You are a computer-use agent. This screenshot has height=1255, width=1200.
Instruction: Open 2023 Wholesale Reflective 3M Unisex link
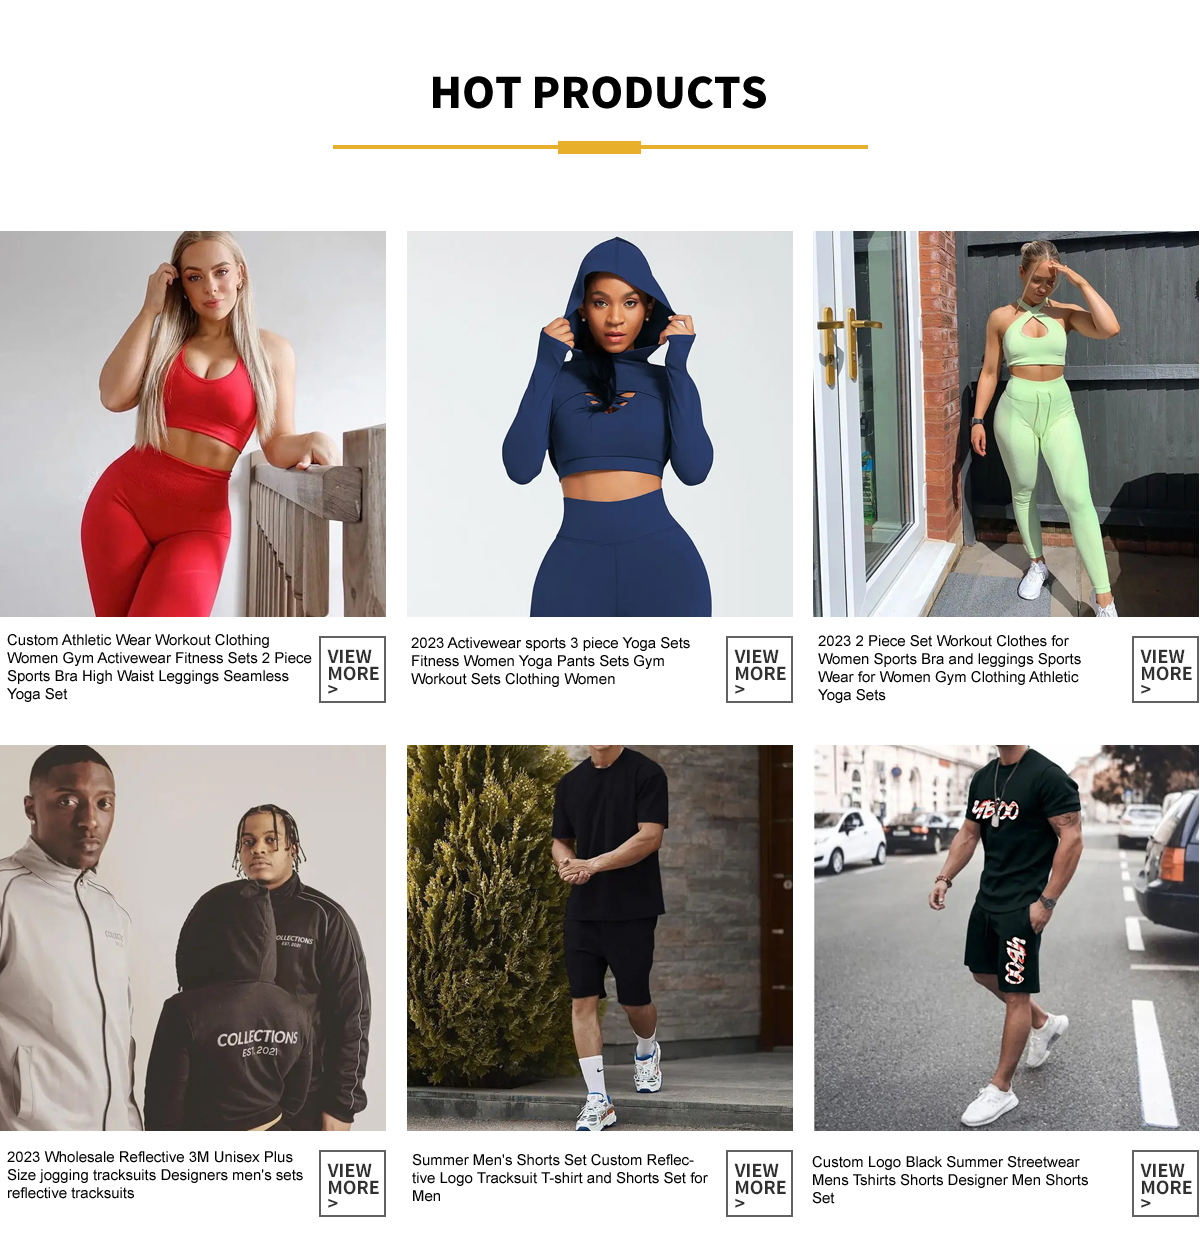[155, 1175]
